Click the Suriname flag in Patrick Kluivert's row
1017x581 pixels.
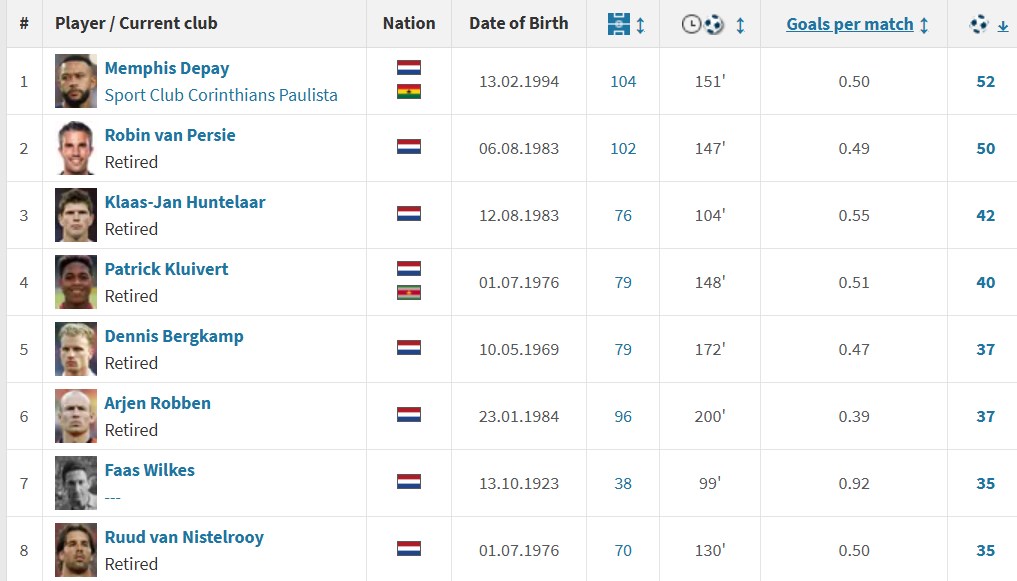[408, 293]
